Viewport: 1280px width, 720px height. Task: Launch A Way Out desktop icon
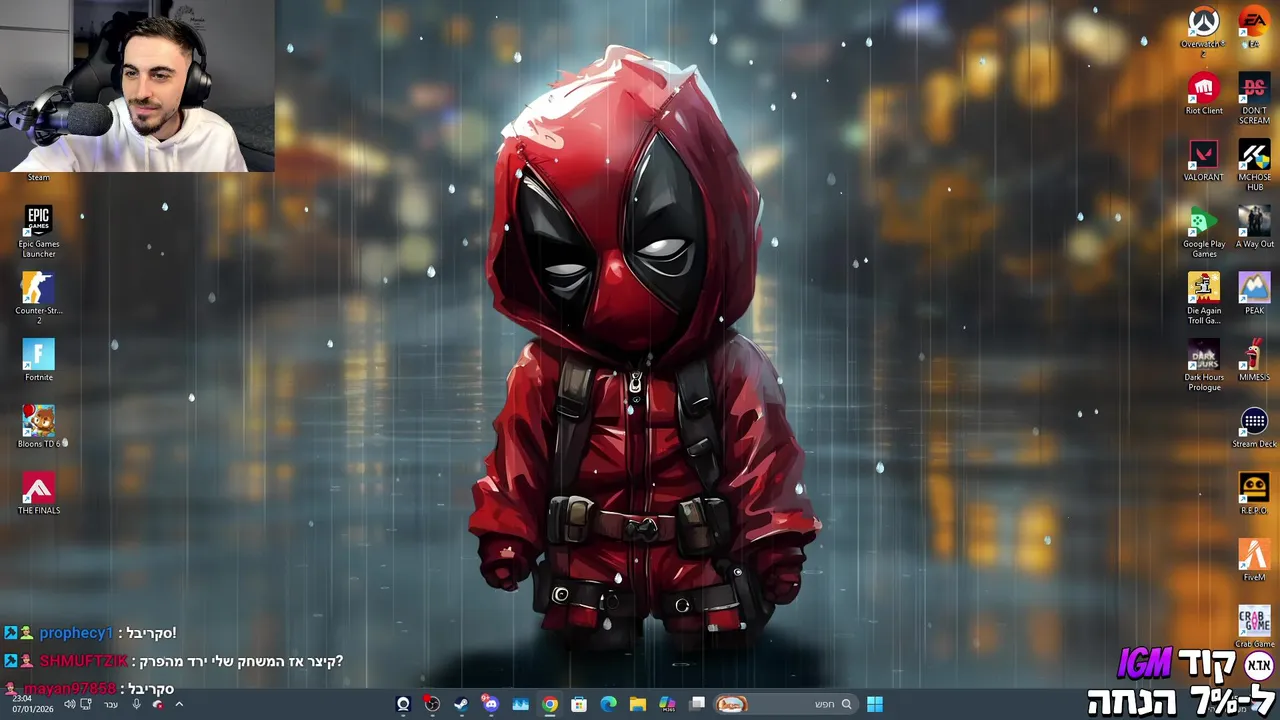tap(1254, 227)
